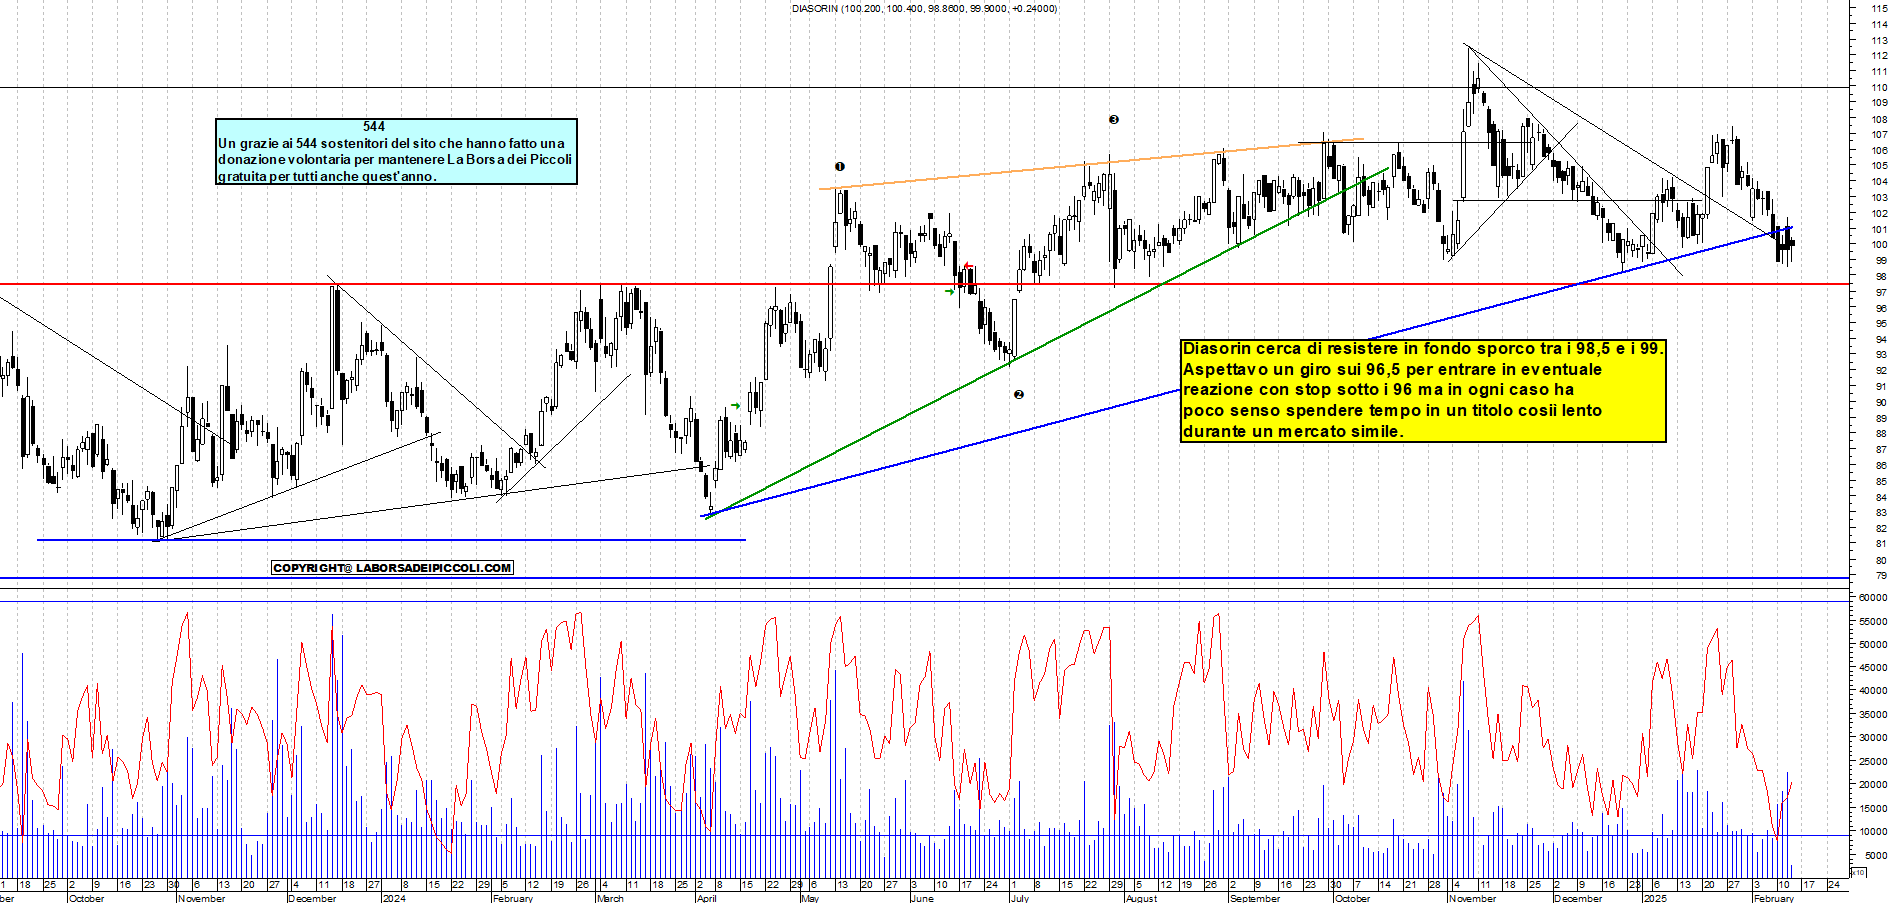Click the 'July' month label
1890x903 pixels.
pyautogui.click(x=1019, y=898)
